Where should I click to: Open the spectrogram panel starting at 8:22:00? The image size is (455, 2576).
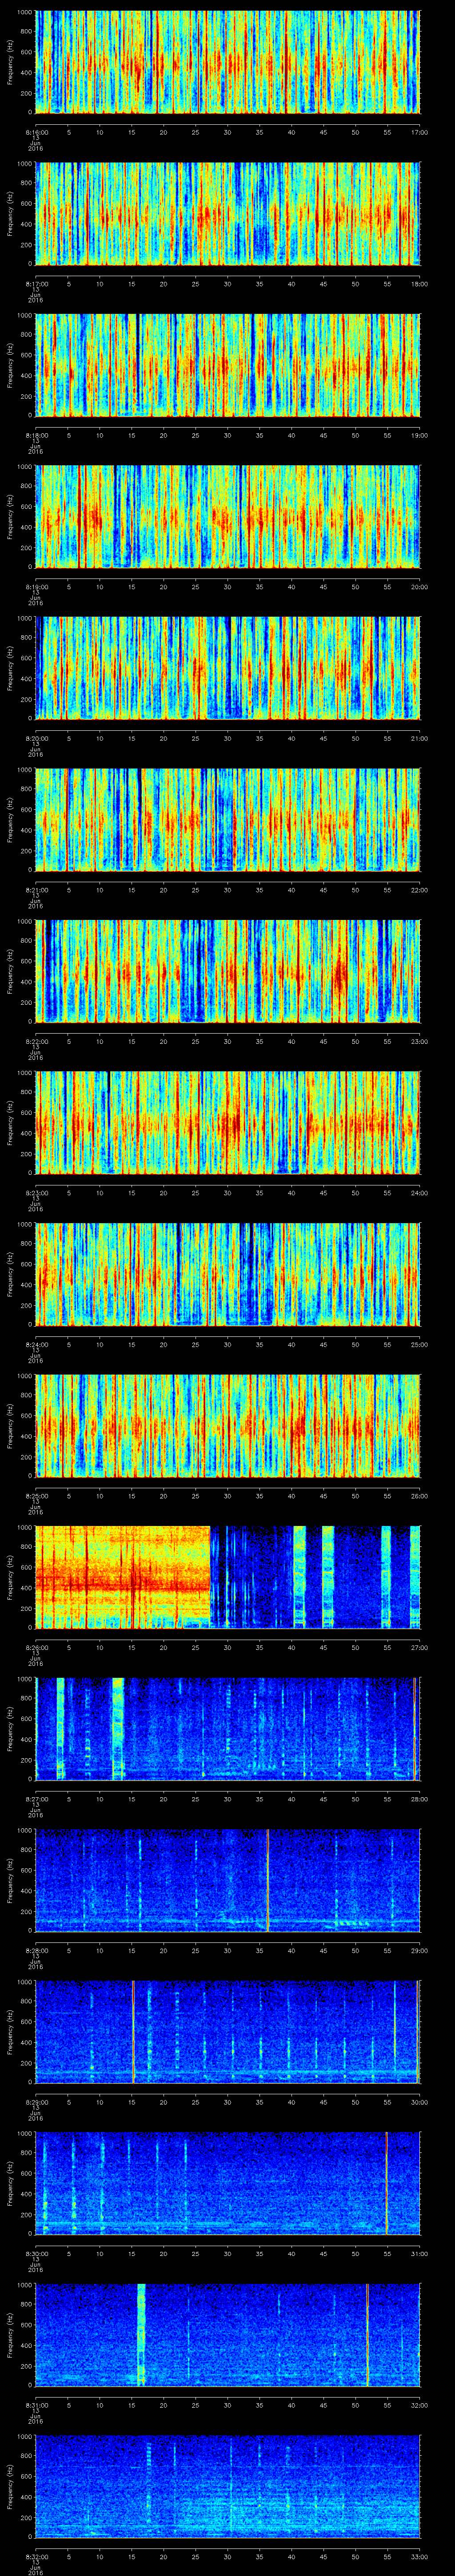click(x=228, y=971)
